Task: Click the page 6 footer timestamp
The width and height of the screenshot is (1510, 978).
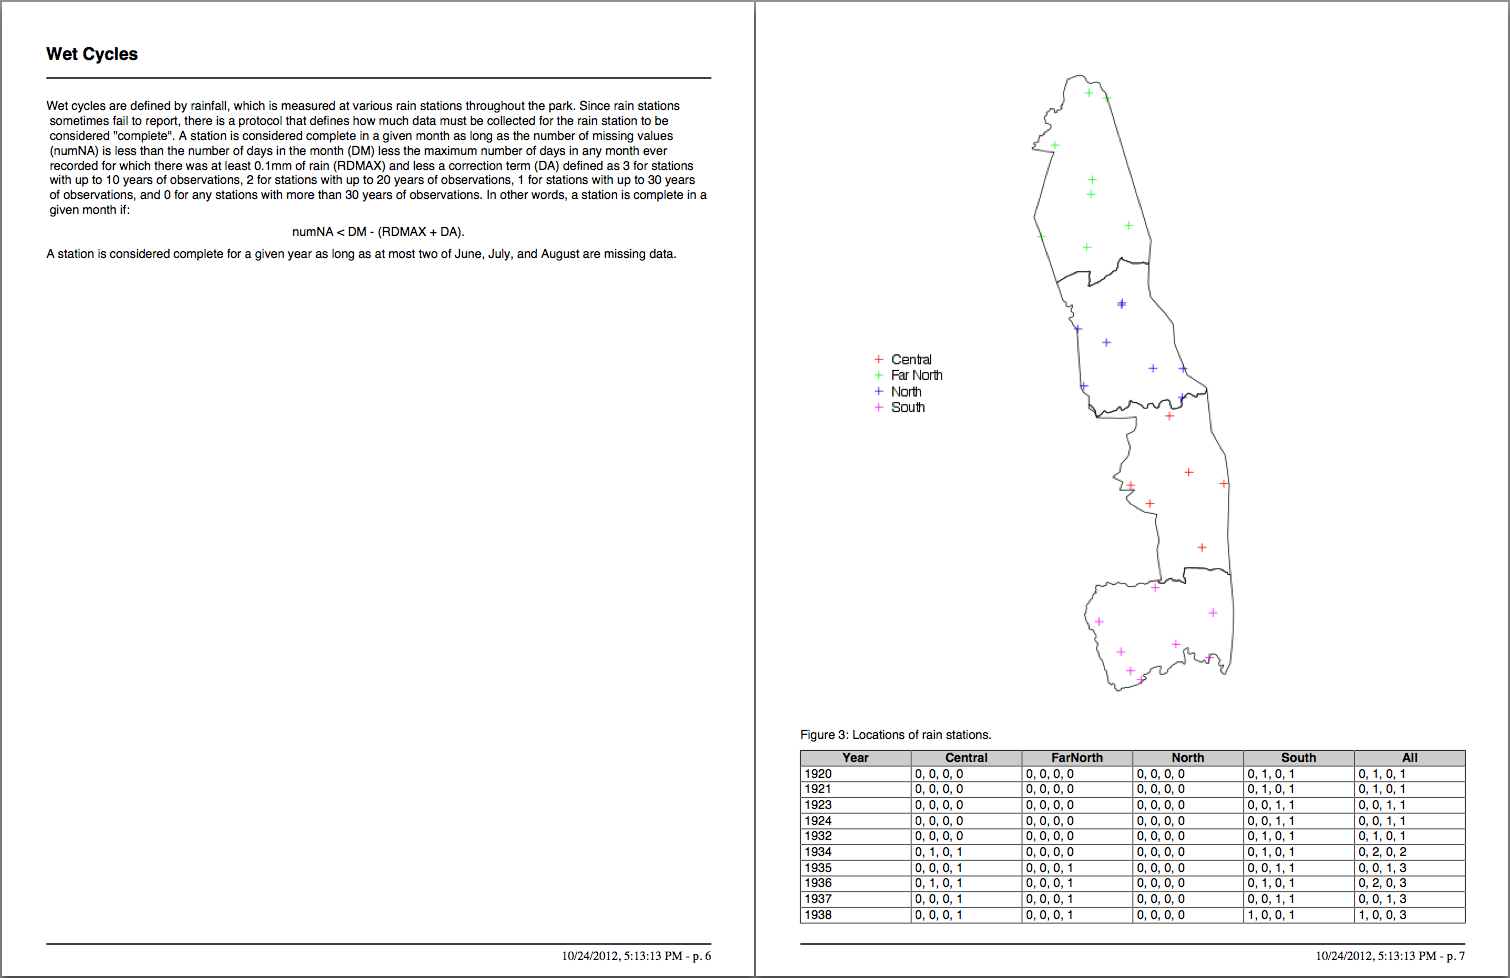Action: pos(636,956)
